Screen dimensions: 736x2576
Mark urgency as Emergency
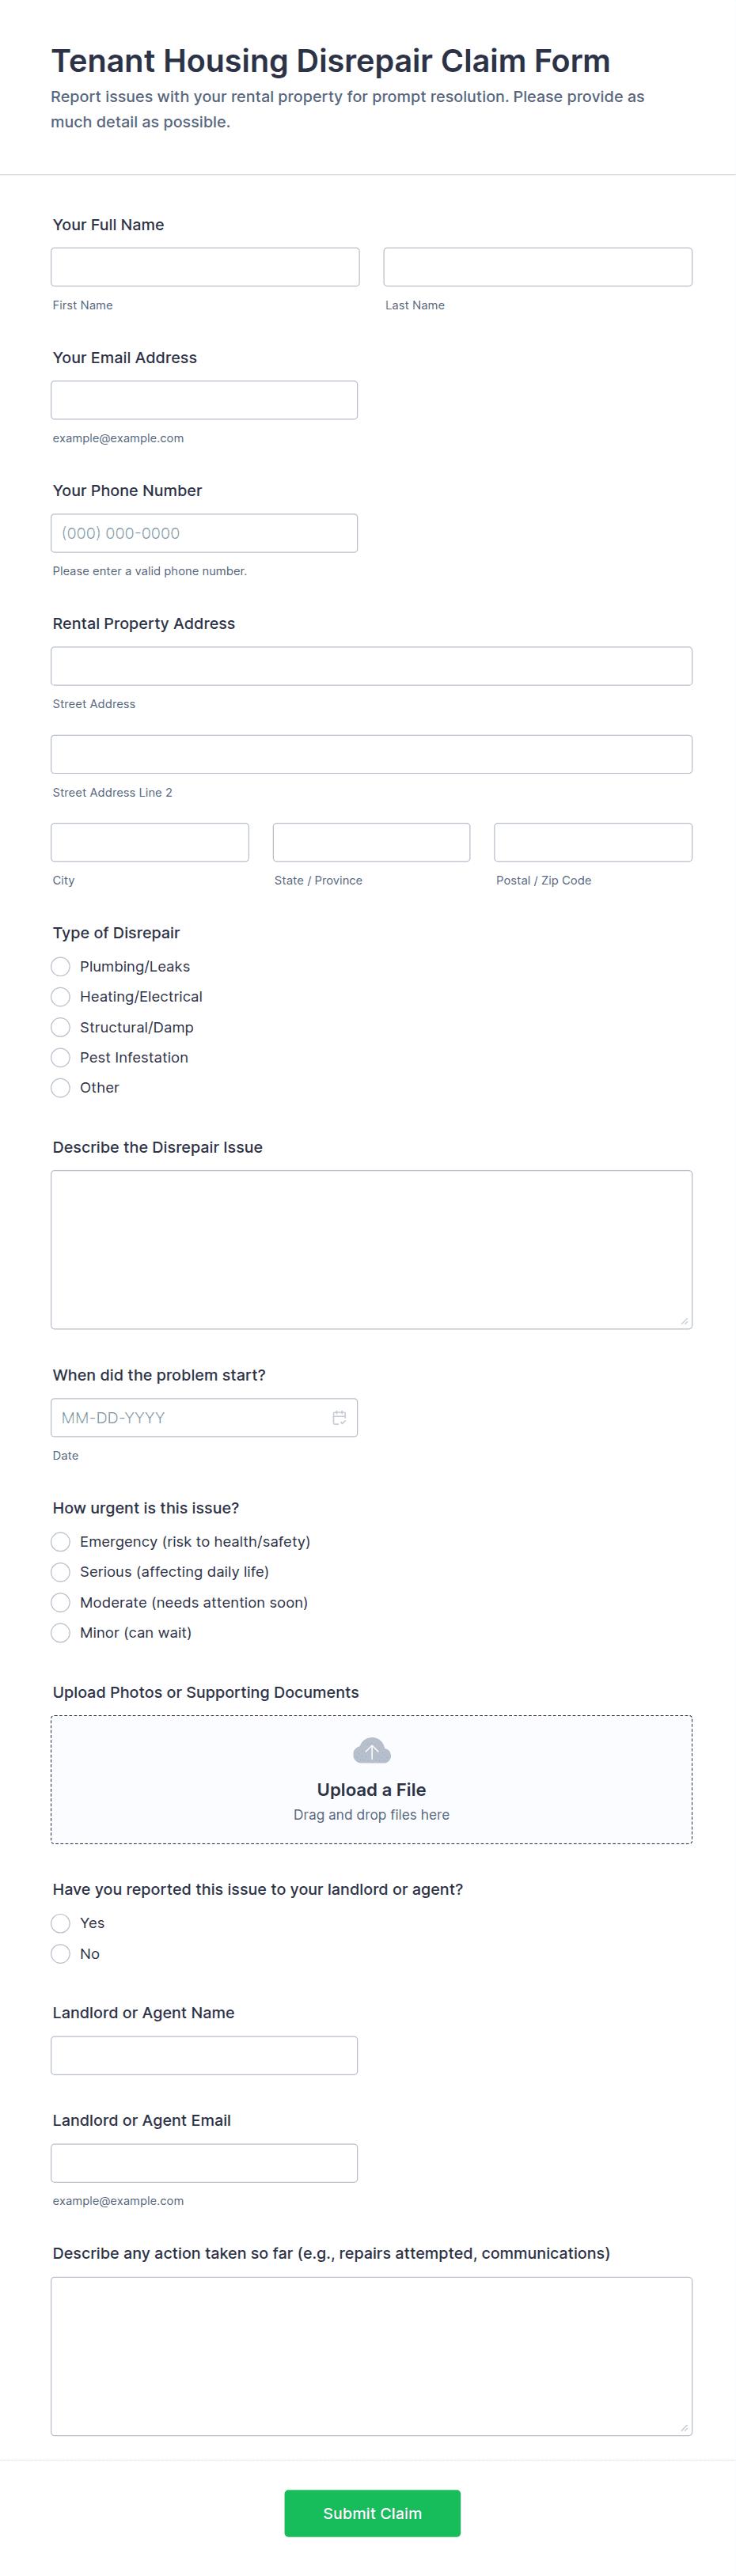(61, 1542)
